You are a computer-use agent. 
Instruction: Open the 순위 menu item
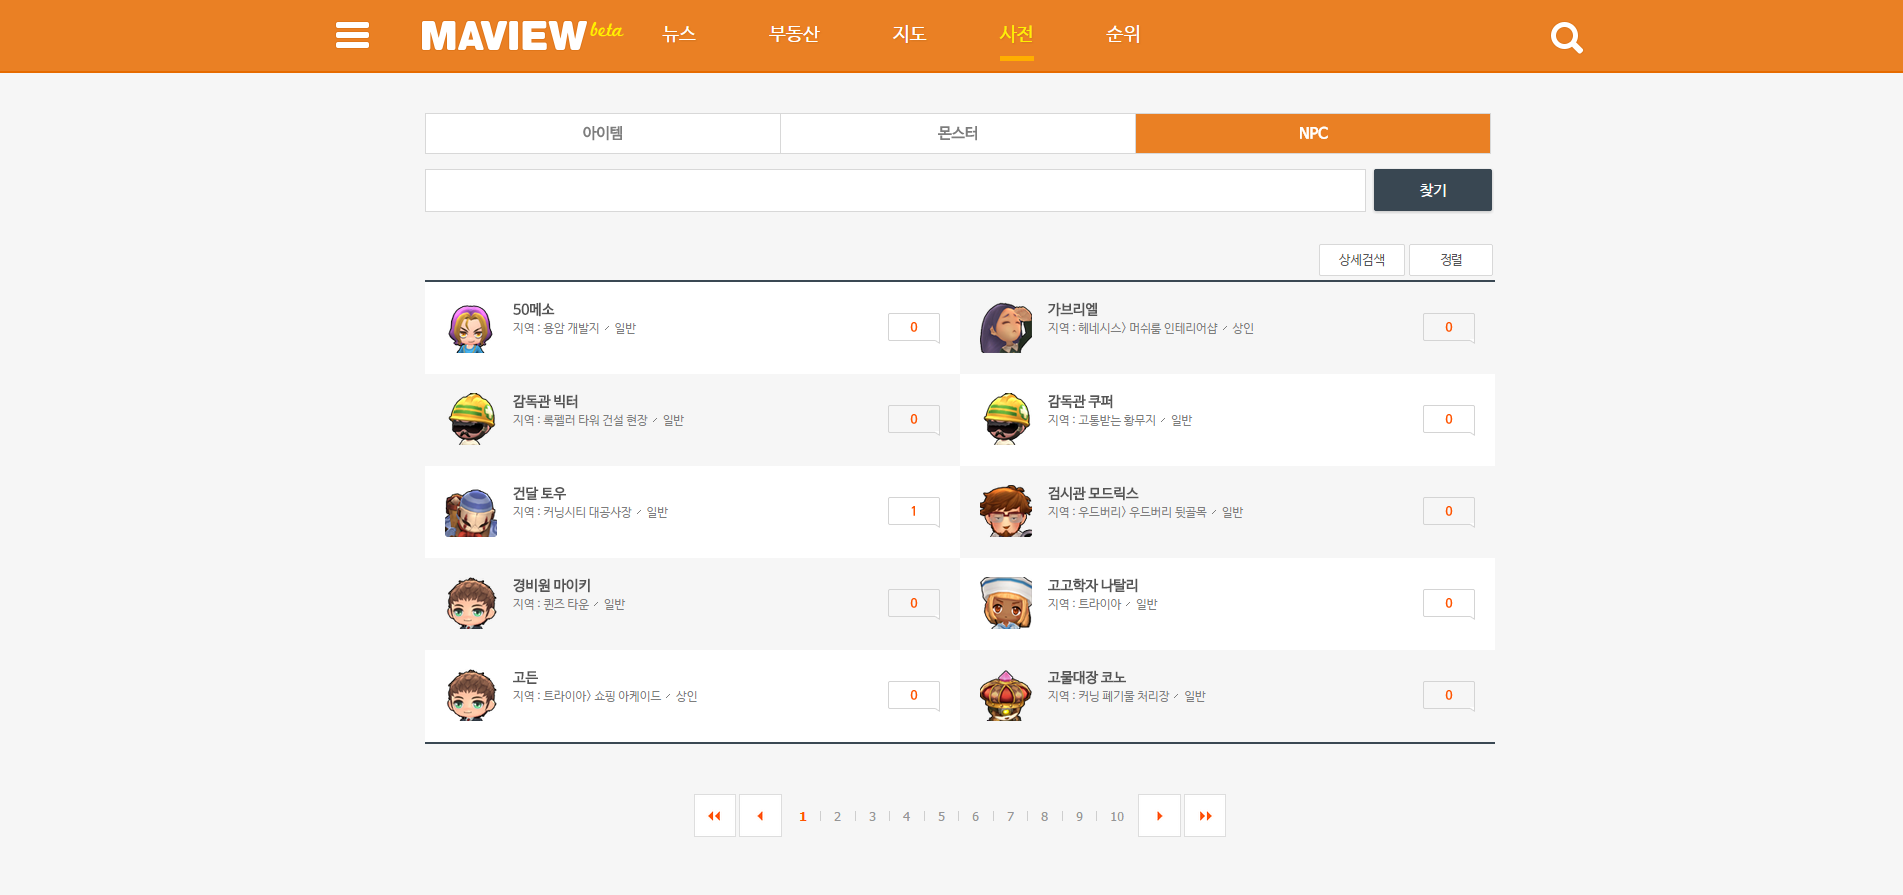1123,34
